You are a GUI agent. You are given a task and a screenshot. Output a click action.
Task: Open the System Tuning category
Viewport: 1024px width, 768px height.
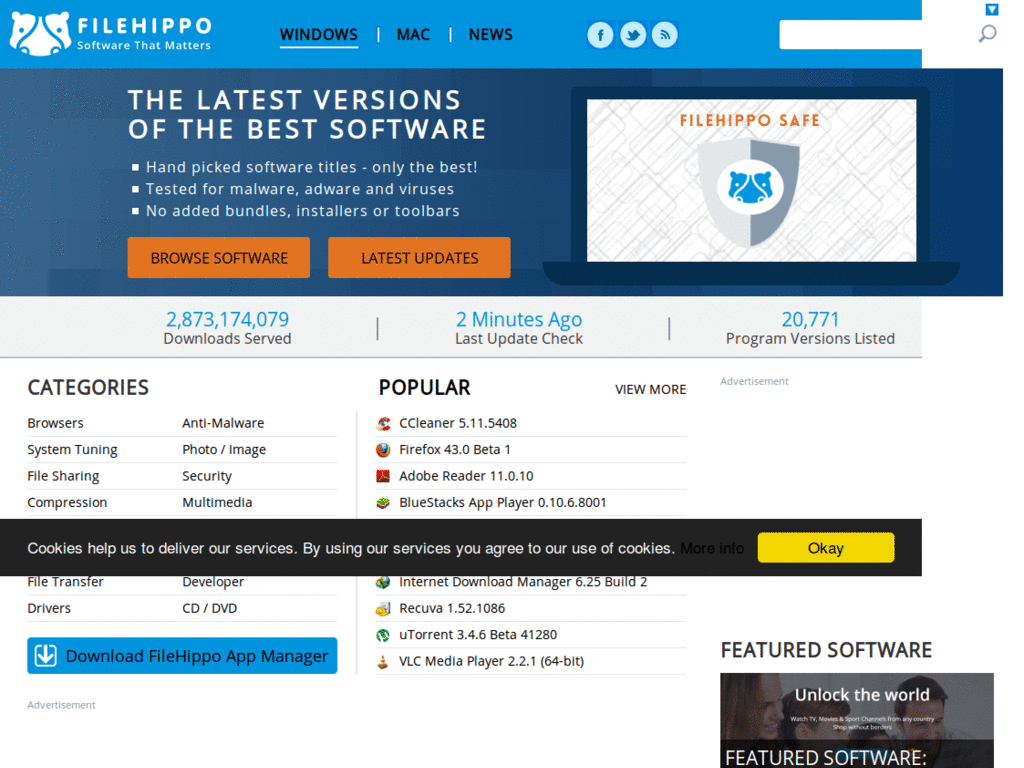tap(72, 450)
